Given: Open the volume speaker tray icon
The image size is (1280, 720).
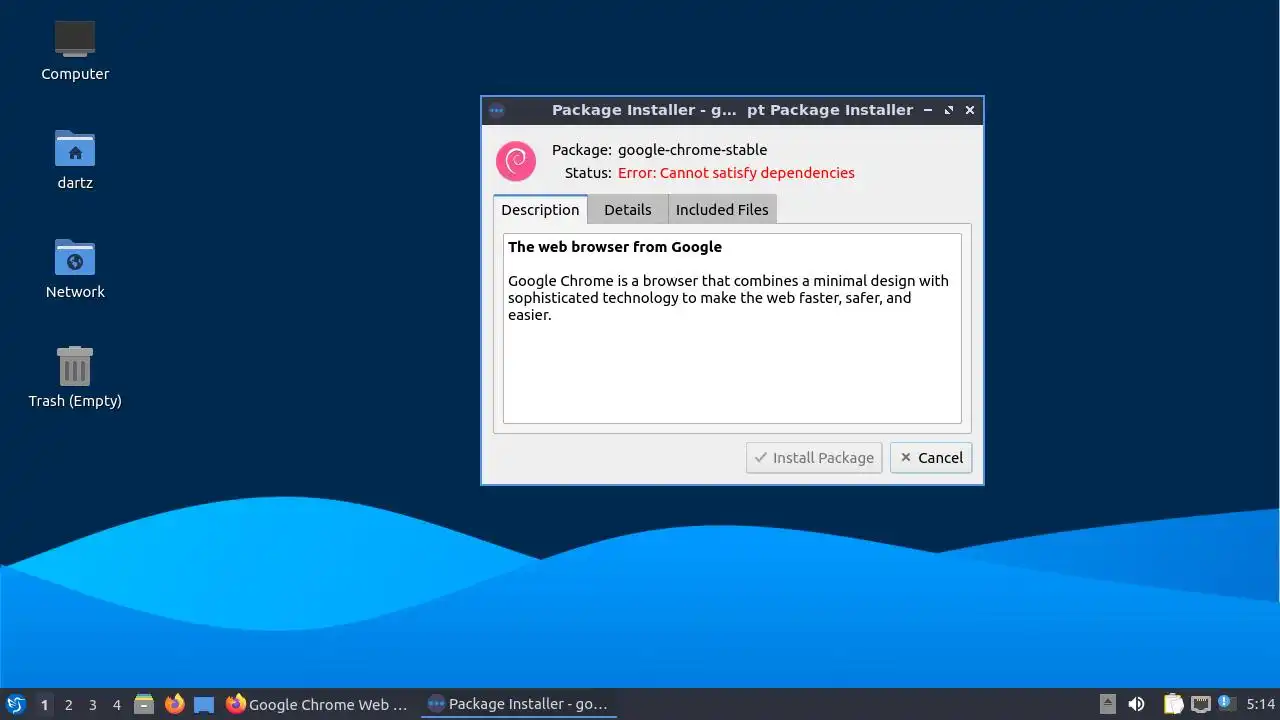Looking at the screenshot, I should (x=1136, y=704).
